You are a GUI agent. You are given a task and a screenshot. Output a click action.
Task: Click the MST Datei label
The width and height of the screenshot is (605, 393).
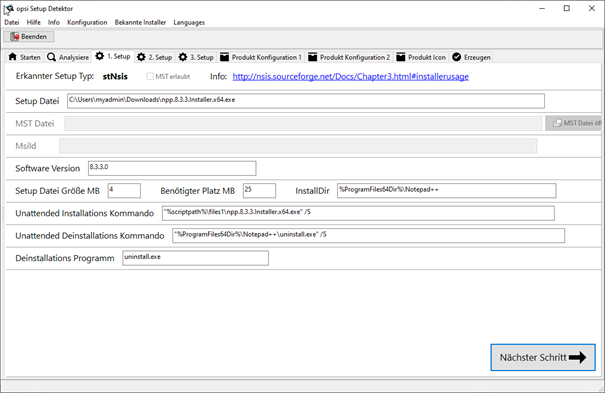pos(35,123)
